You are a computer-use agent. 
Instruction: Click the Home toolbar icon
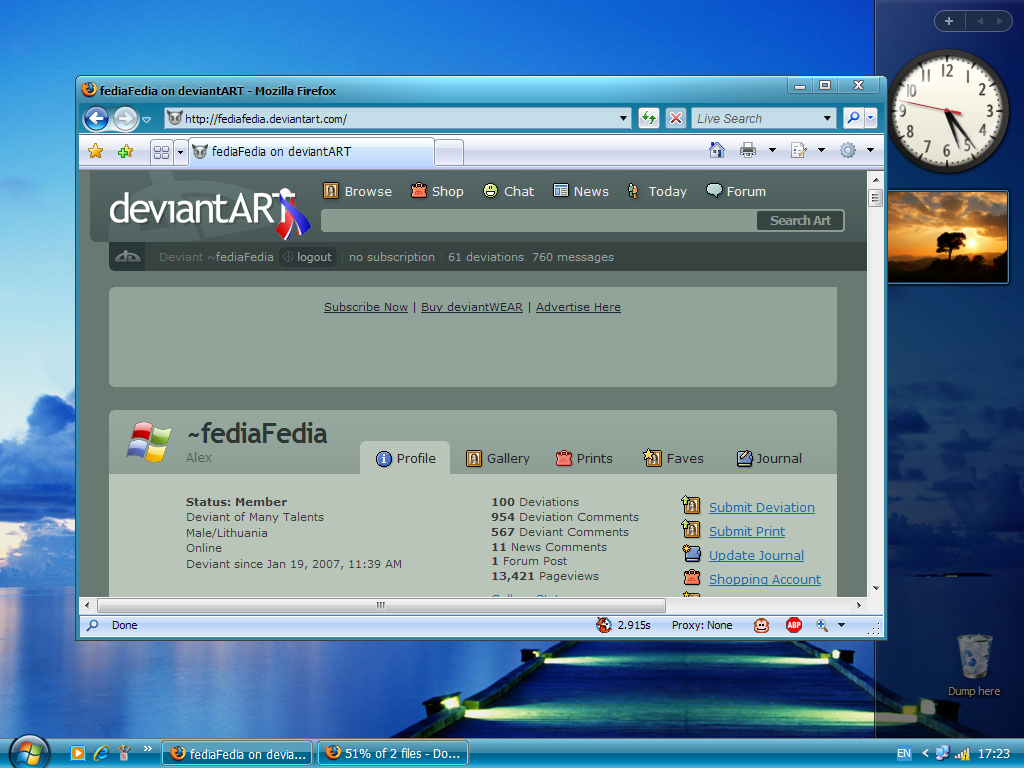(x=716, y=150)
